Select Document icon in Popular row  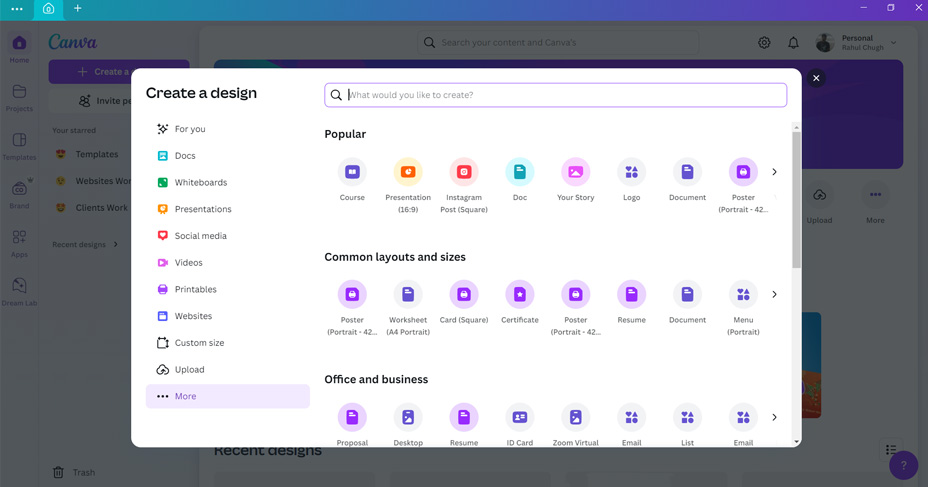pyautogui.click(x=687, y=172)
